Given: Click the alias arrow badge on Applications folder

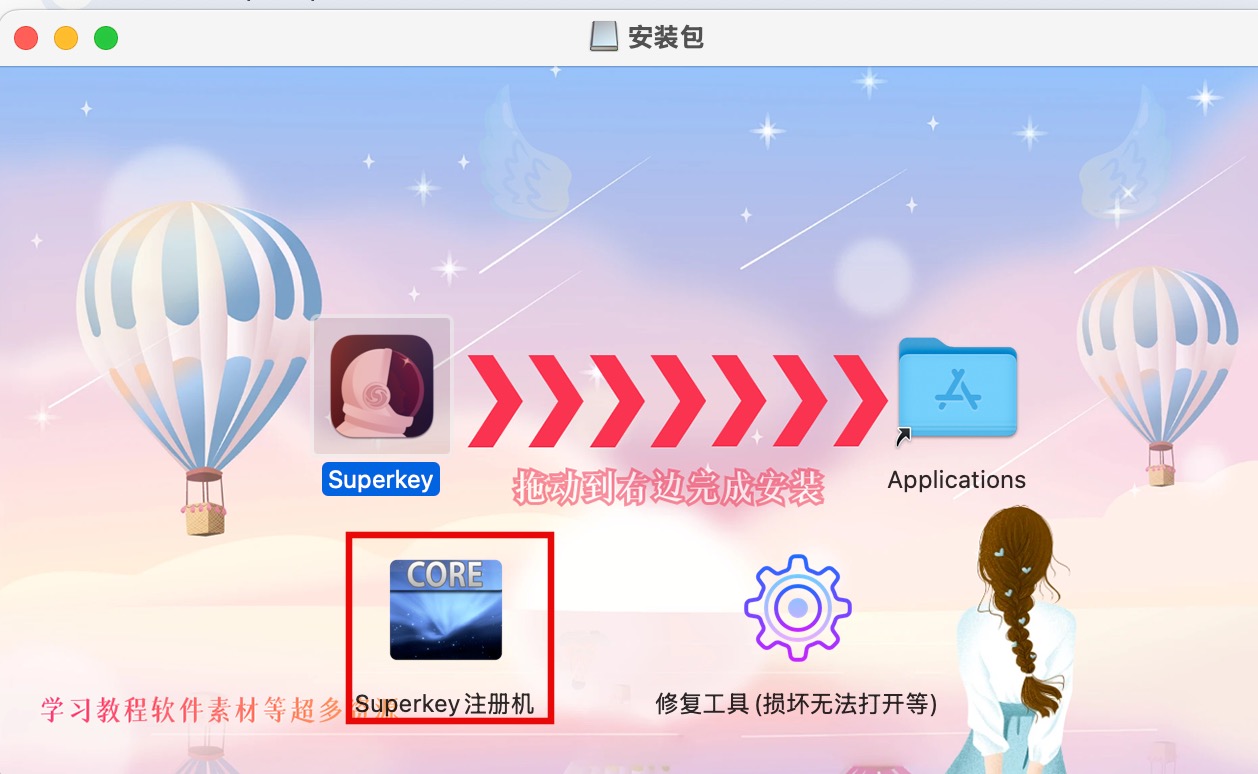Looking at the screenshot, I should point(904,435).
